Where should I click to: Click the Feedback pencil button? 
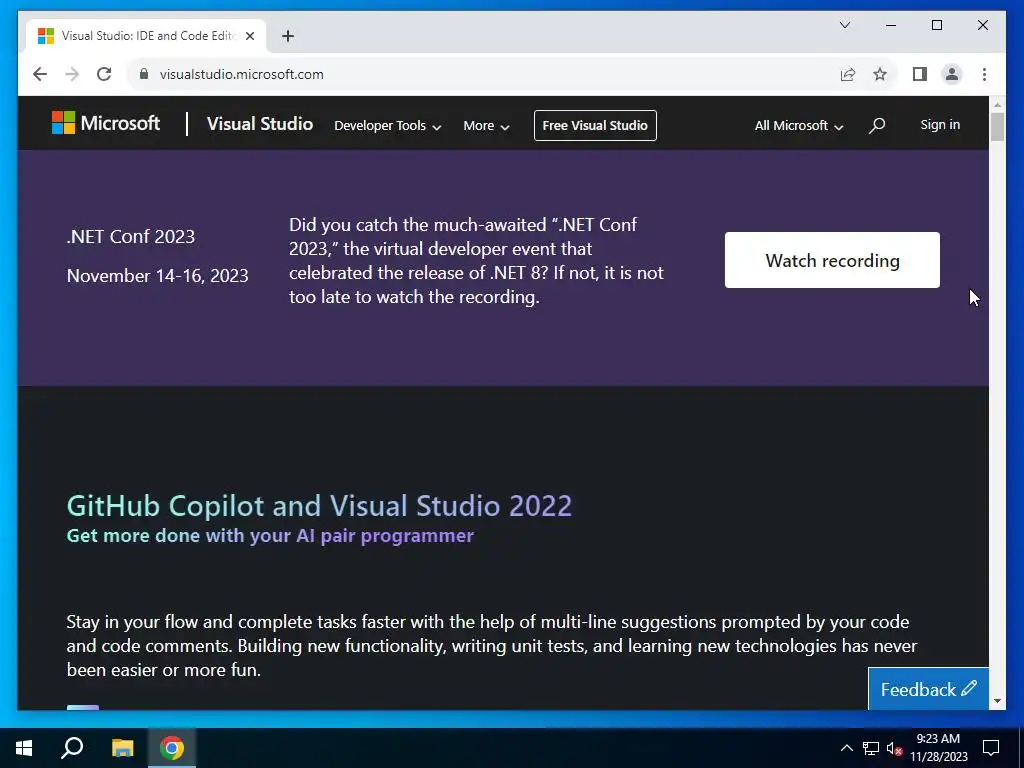pyautogui.click(x=928, y=689)
